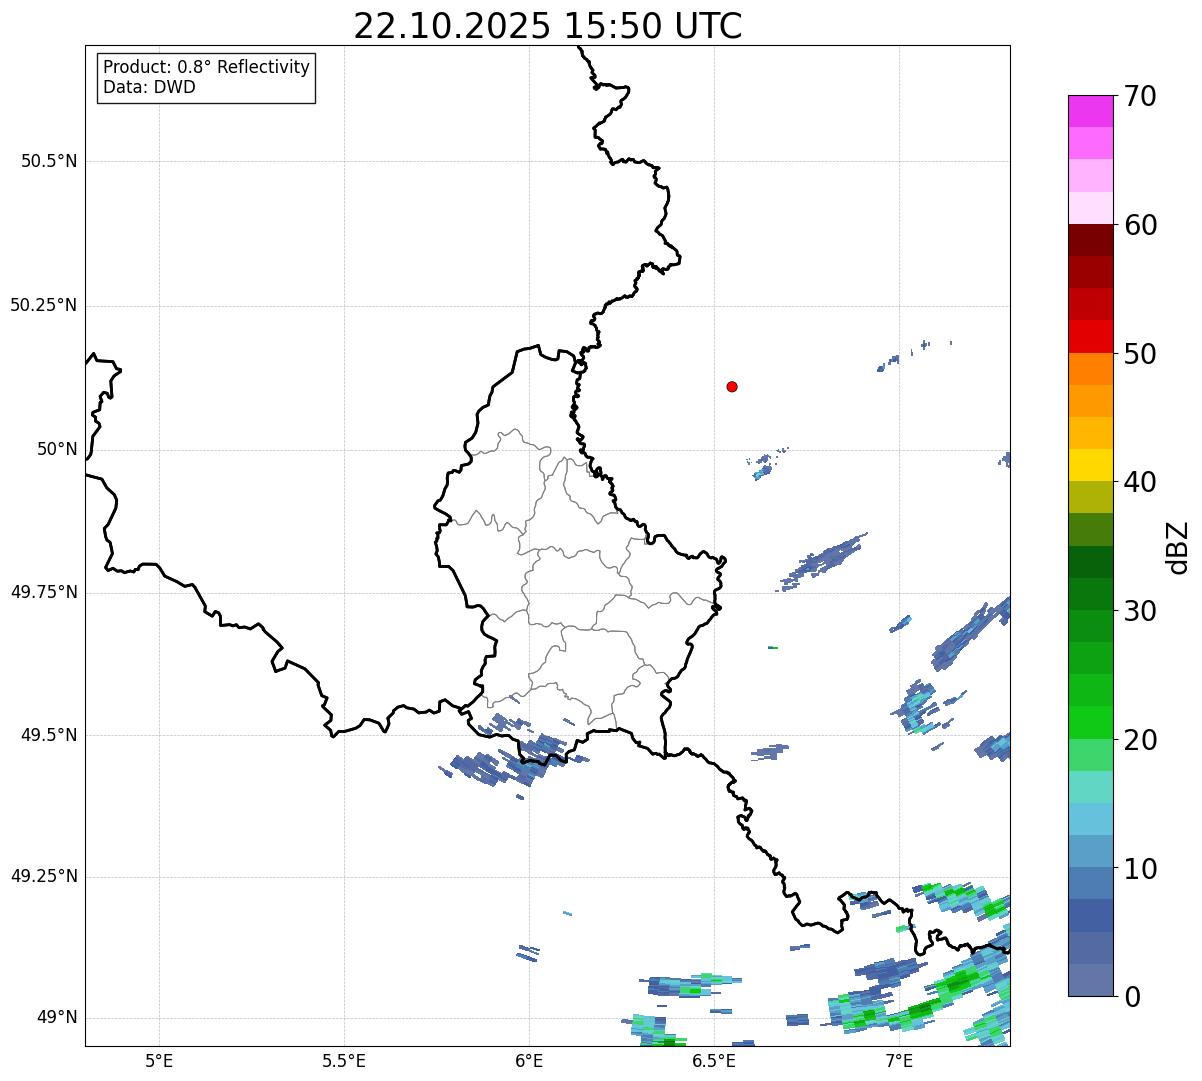The width and height of the screenshot is (1202, 1081).
Task: Click the dBZ colorbar axis label
Action: tap(1179, 547)
